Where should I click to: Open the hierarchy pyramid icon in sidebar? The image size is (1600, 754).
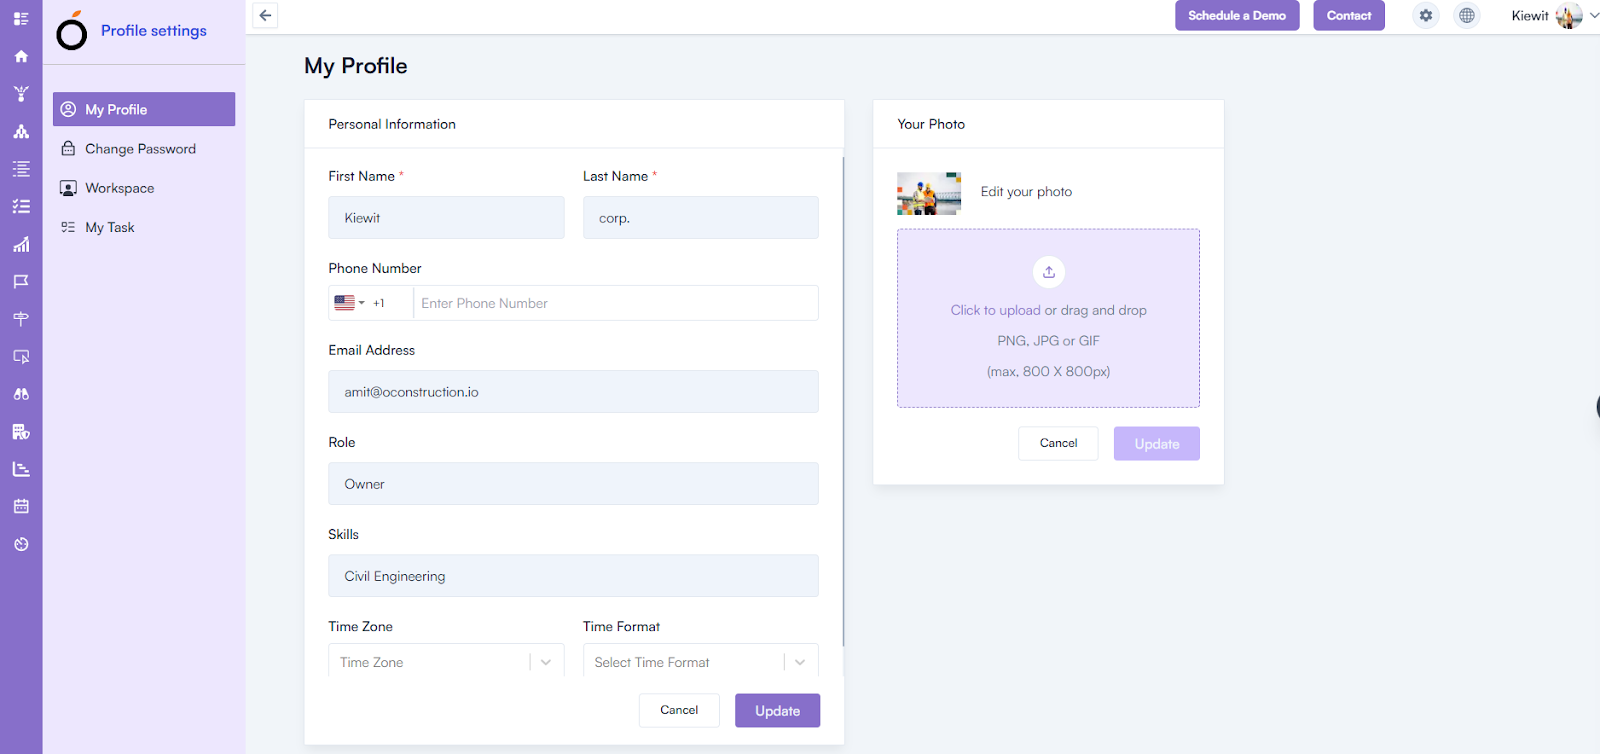click(x=21, y=131)
